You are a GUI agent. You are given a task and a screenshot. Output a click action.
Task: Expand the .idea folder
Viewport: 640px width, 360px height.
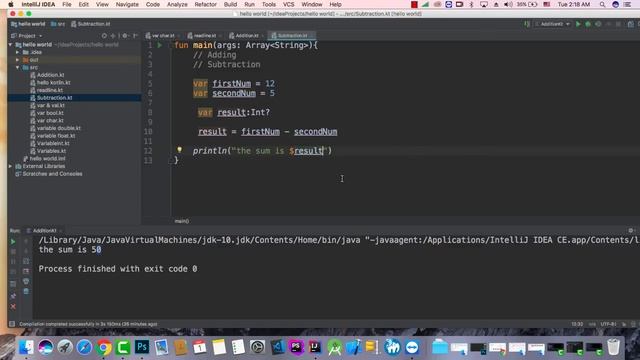point(18,52)
